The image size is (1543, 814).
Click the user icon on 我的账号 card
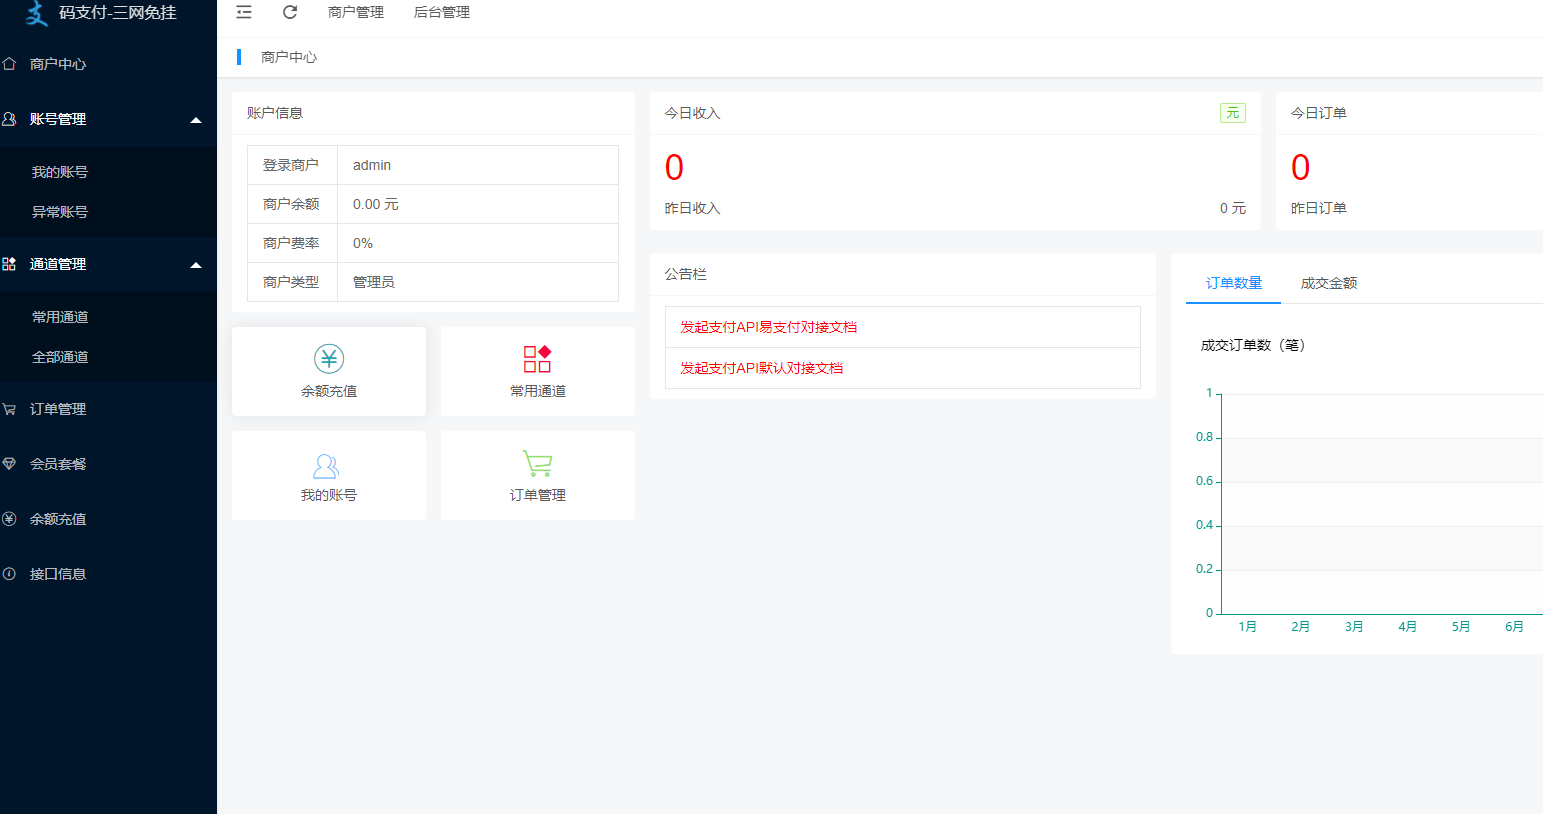click(x=327, y=465)
